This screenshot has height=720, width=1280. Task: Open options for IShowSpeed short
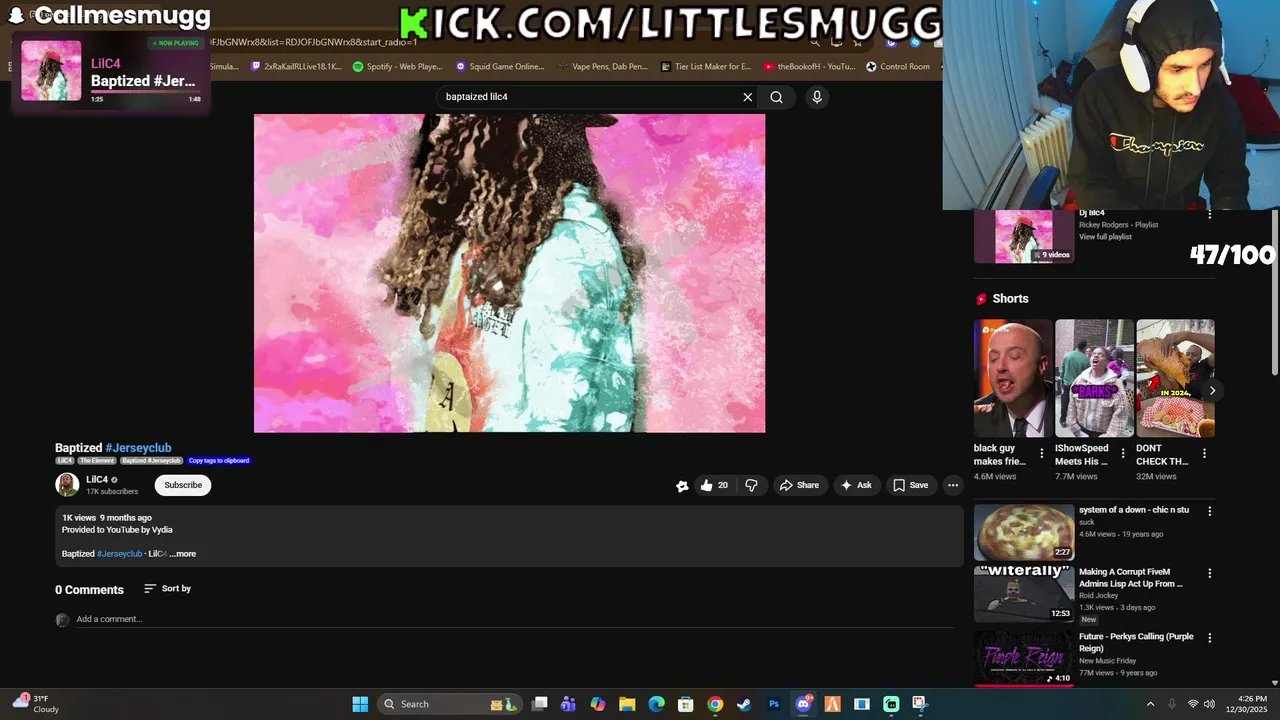click(1123, 453)
